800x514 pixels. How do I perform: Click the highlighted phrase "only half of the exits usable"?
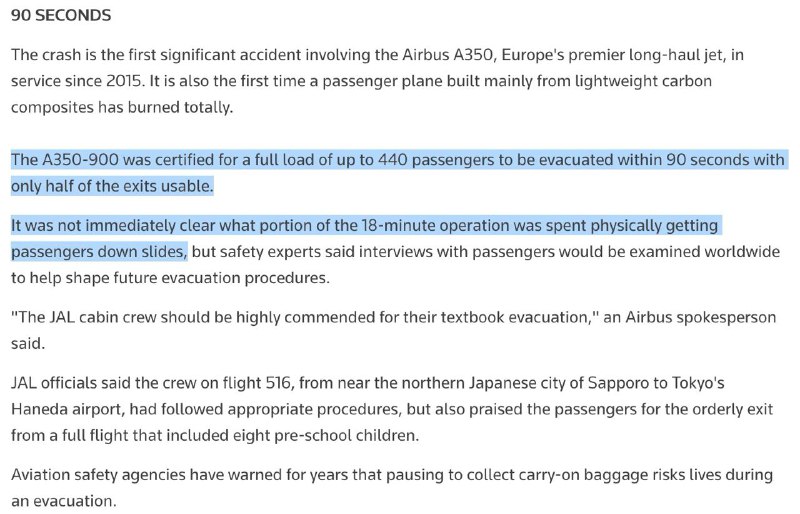click(112, 186)
